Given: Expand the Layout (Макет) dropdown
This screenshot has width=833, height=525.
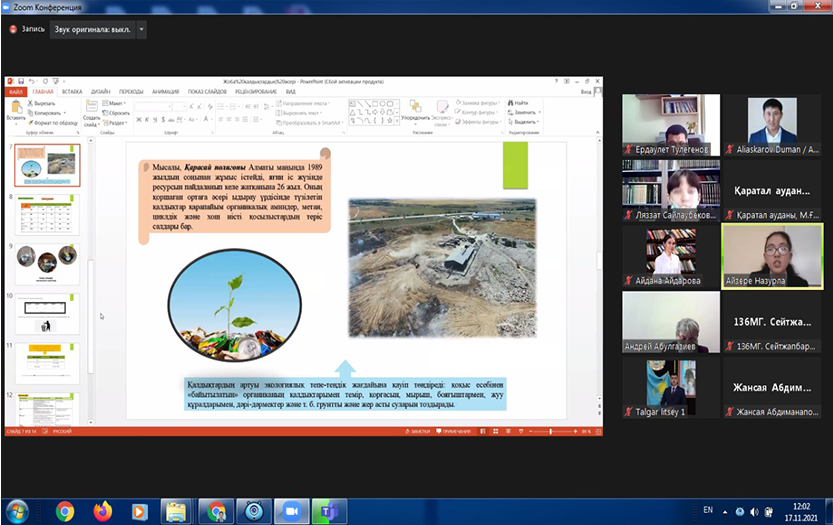Looking at the screenshot, I should click(117, 103).
